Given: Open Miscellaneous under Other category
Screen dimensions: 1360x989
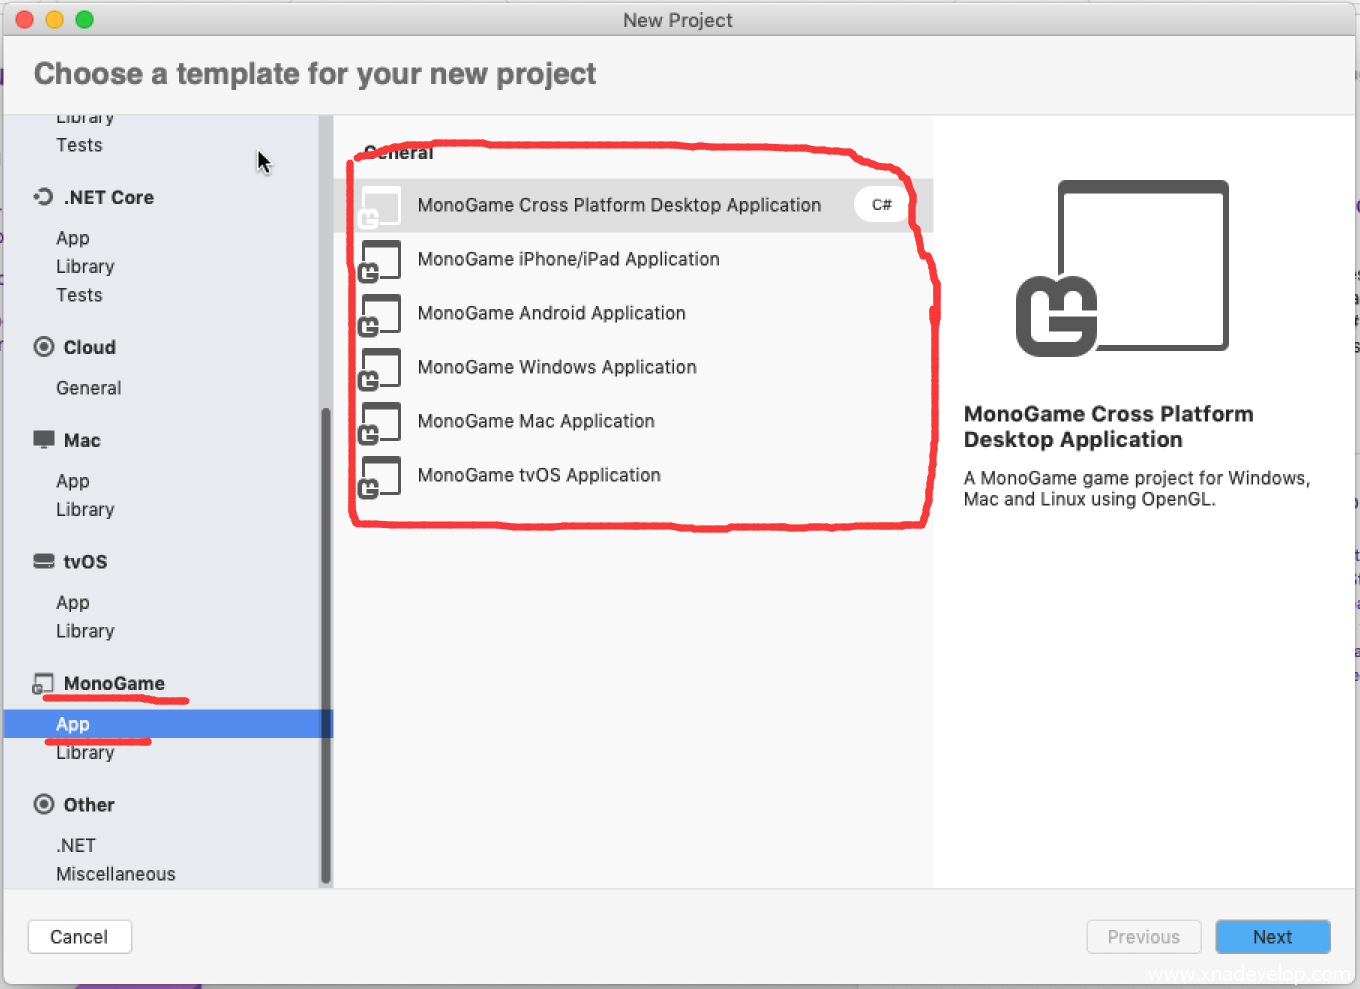Looking at the screenshot, I should tap(116, 874).
